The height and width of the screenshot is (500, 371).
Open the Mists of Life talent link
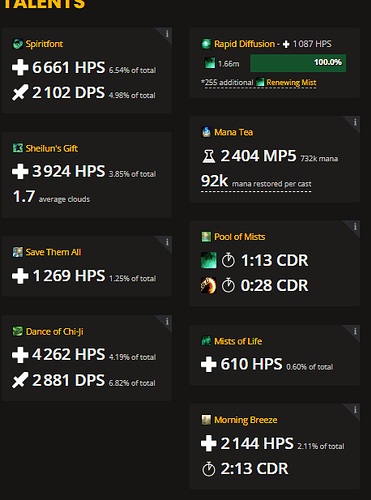238,341
